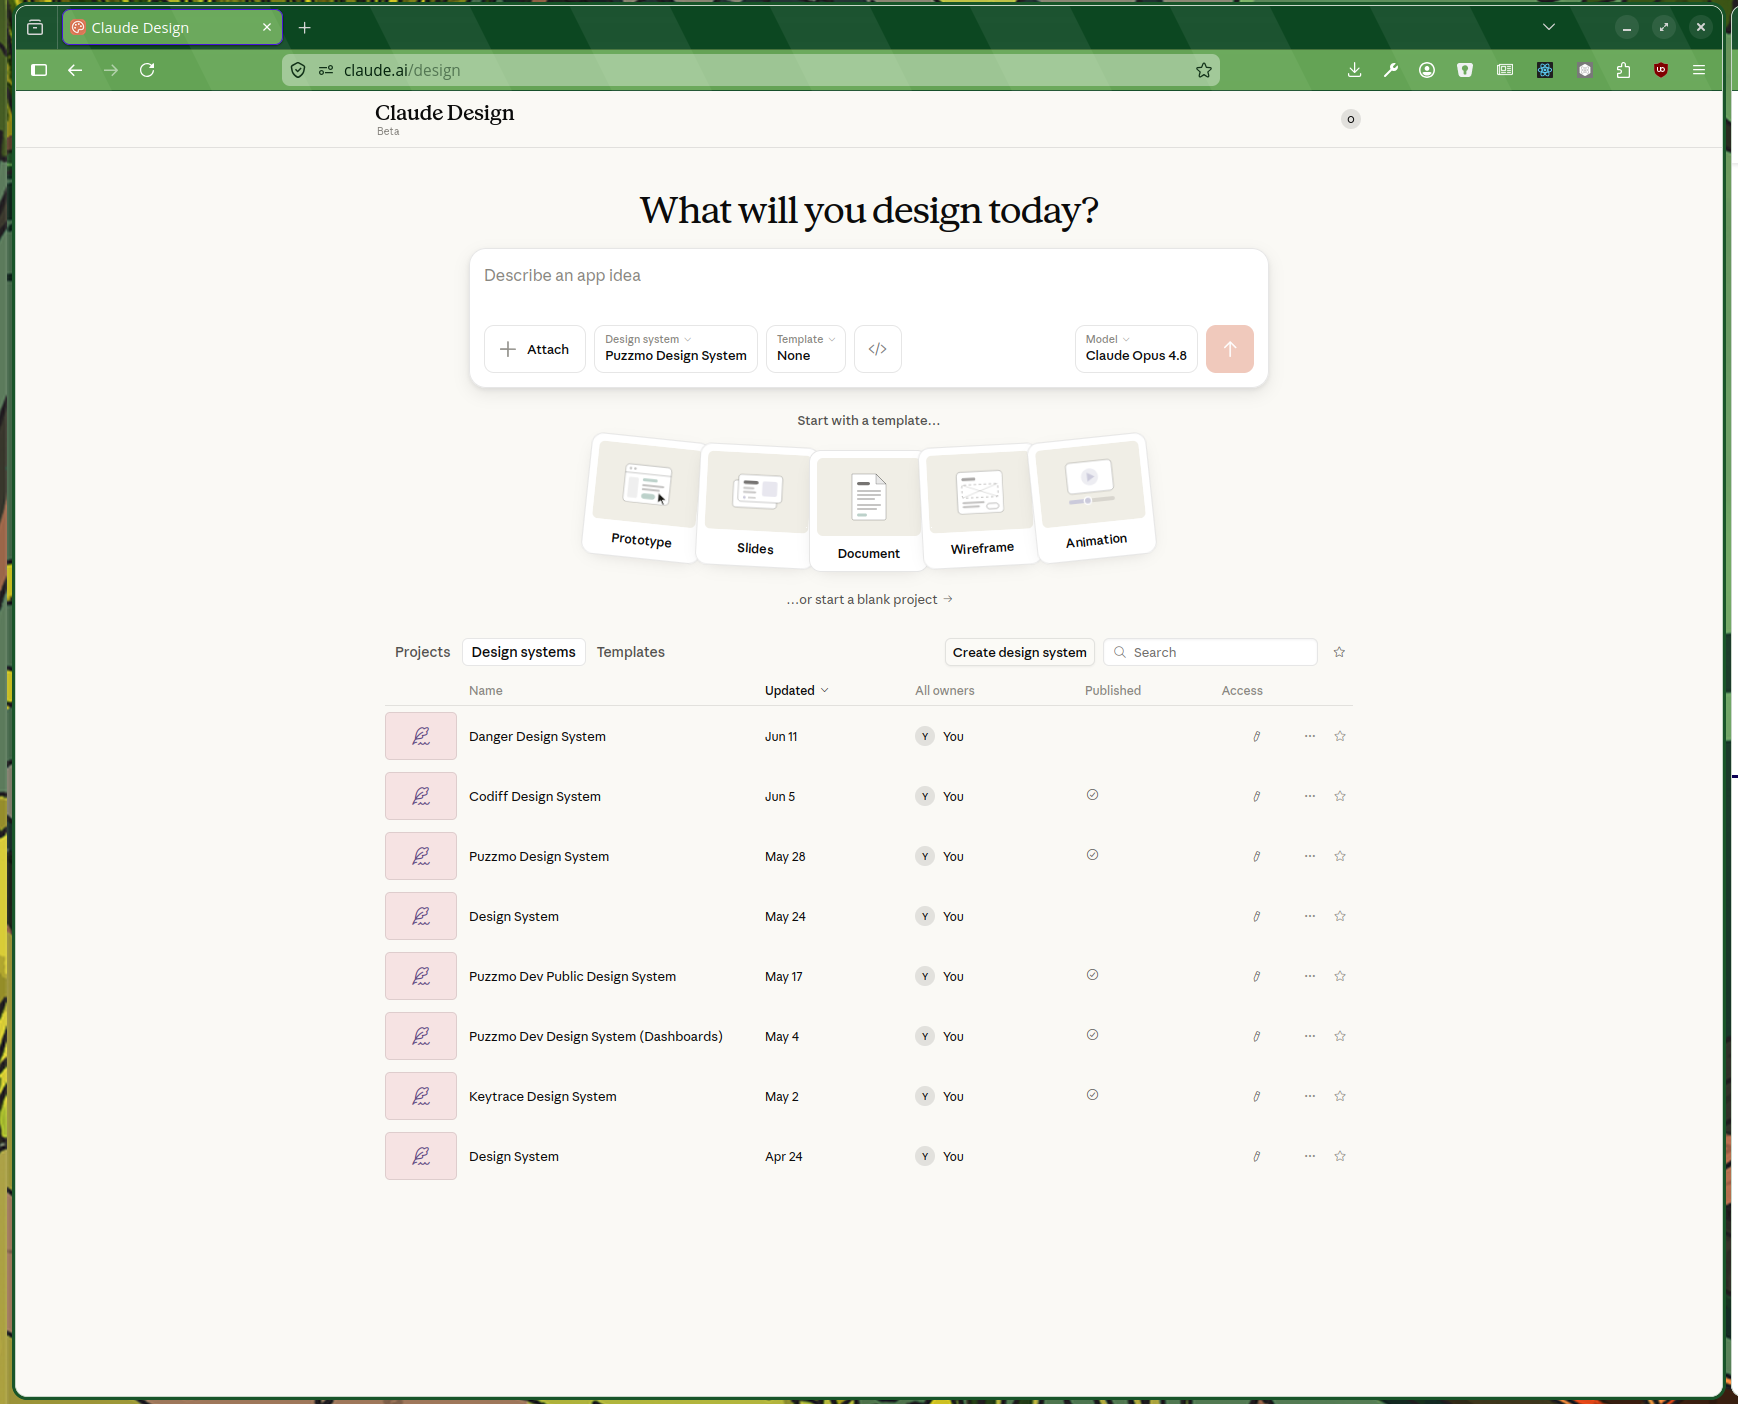Viewport: 1738px width, 1404px height.
Task: Click the access pencil icon for Keytrace Design System
Action: click(1257, 1096)
